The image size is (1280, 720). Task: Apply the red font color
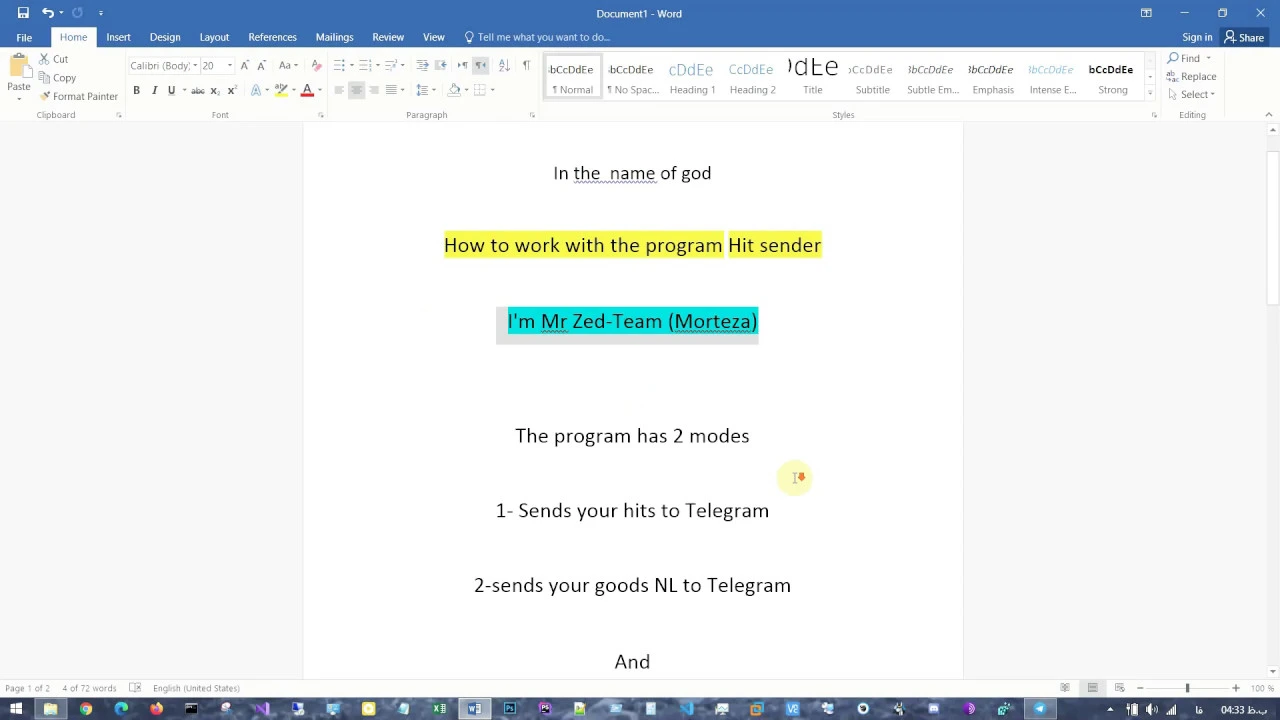307,90
